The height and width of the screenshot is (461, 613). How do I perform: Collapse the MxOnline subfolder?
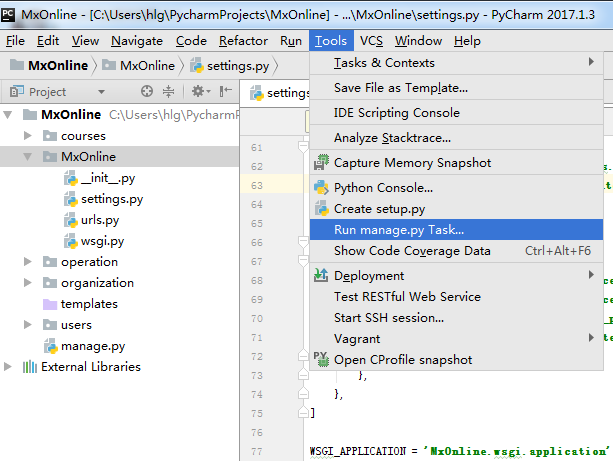[27, 157]
